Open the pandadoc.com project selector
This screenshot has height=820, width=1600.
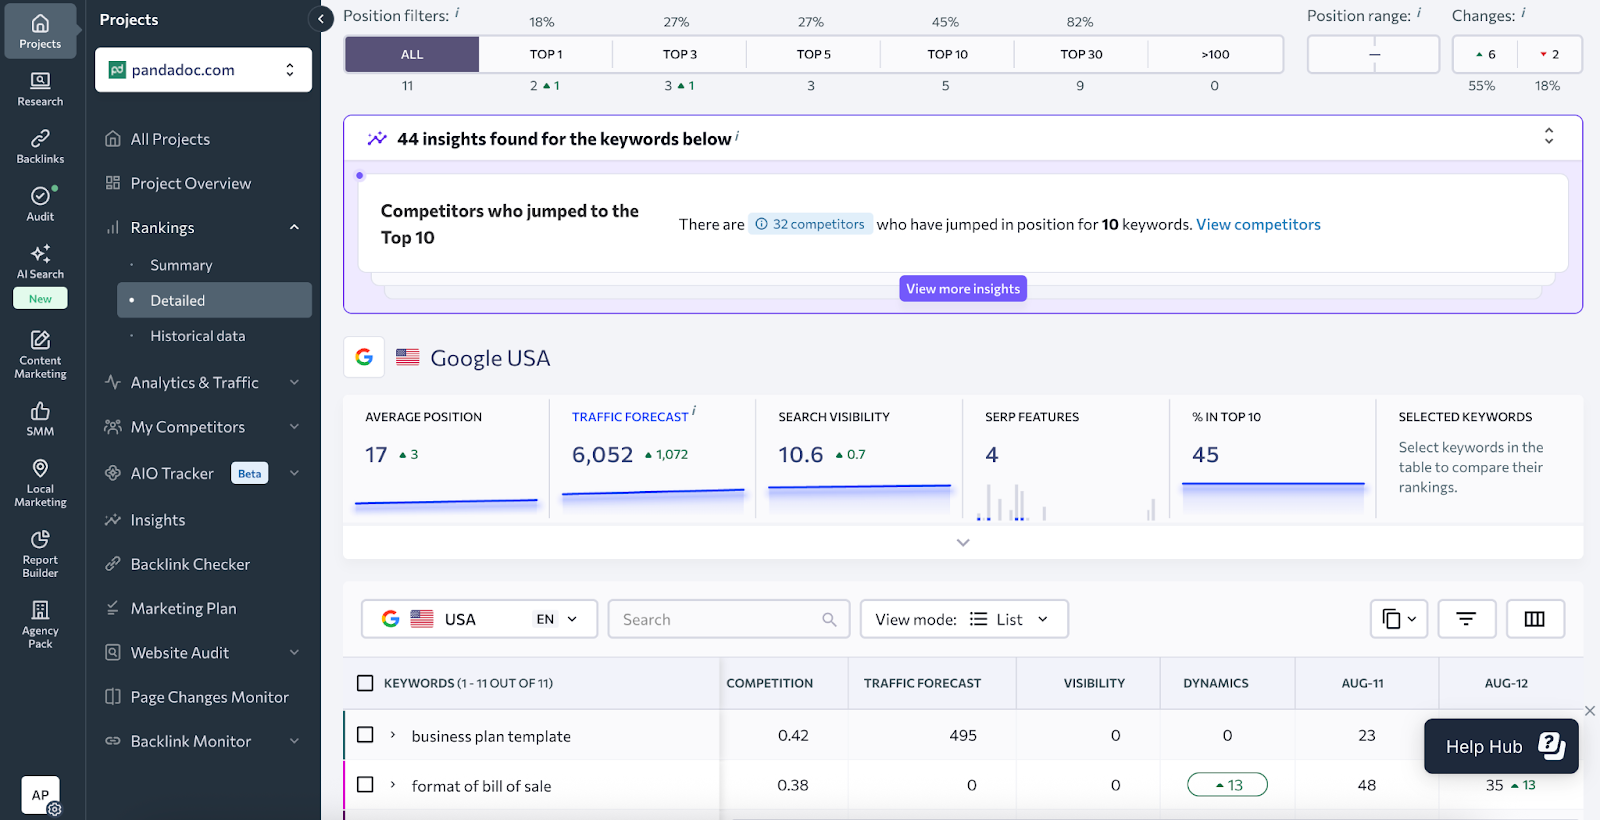pos(203,70)
